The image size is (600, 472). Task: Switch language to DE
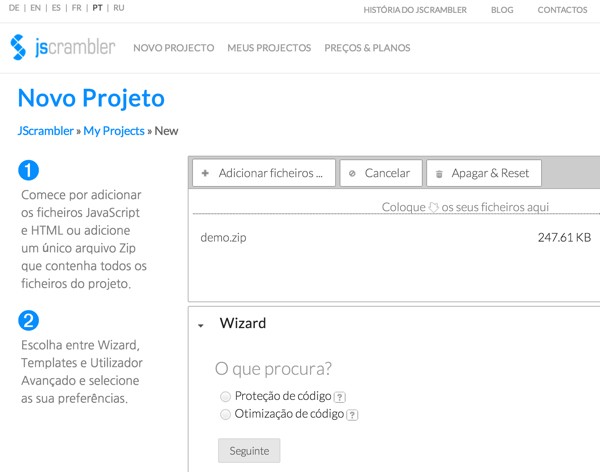pos(14,8)
